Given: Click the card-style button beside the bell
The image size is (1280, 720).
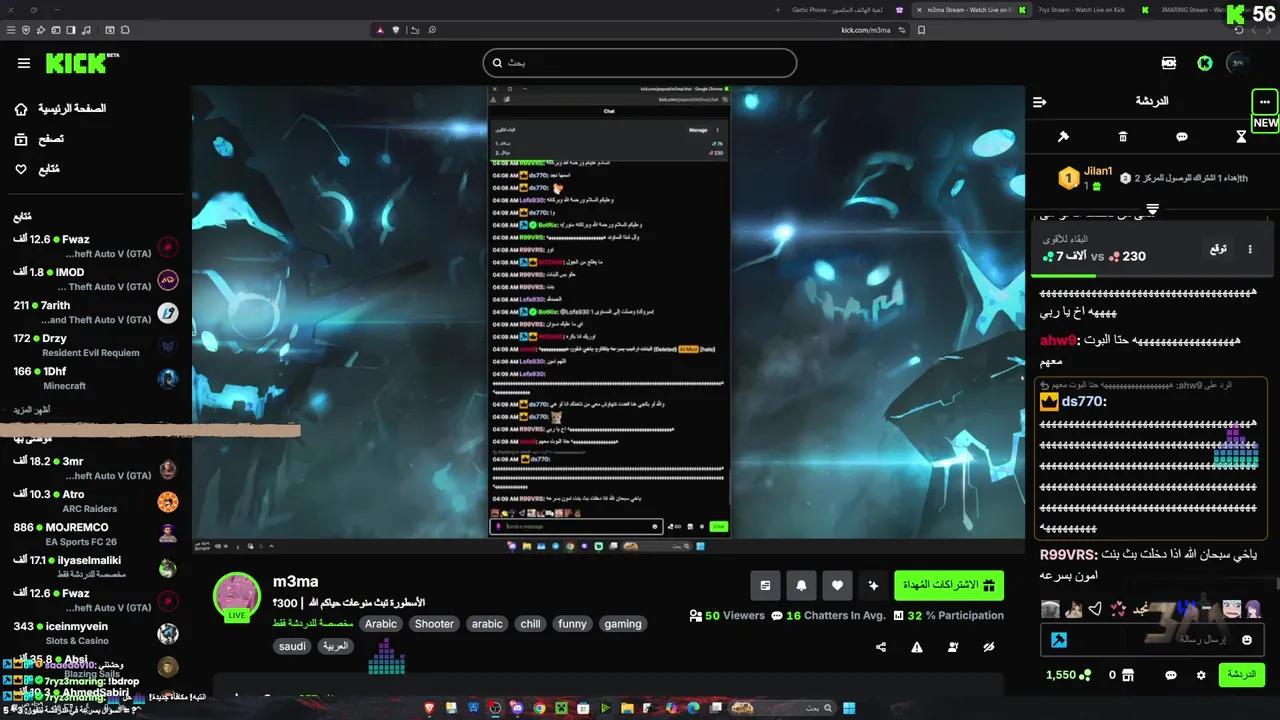Looking at the screenshot, I should pos(765,585).
